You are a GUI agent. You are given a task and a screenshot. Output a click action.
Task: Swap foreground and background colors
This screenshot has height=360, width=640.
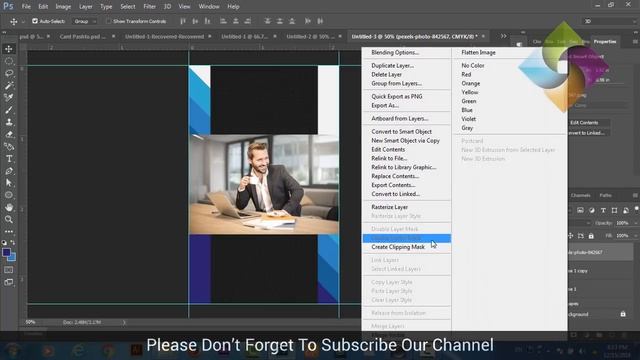[x=13, y=242]
